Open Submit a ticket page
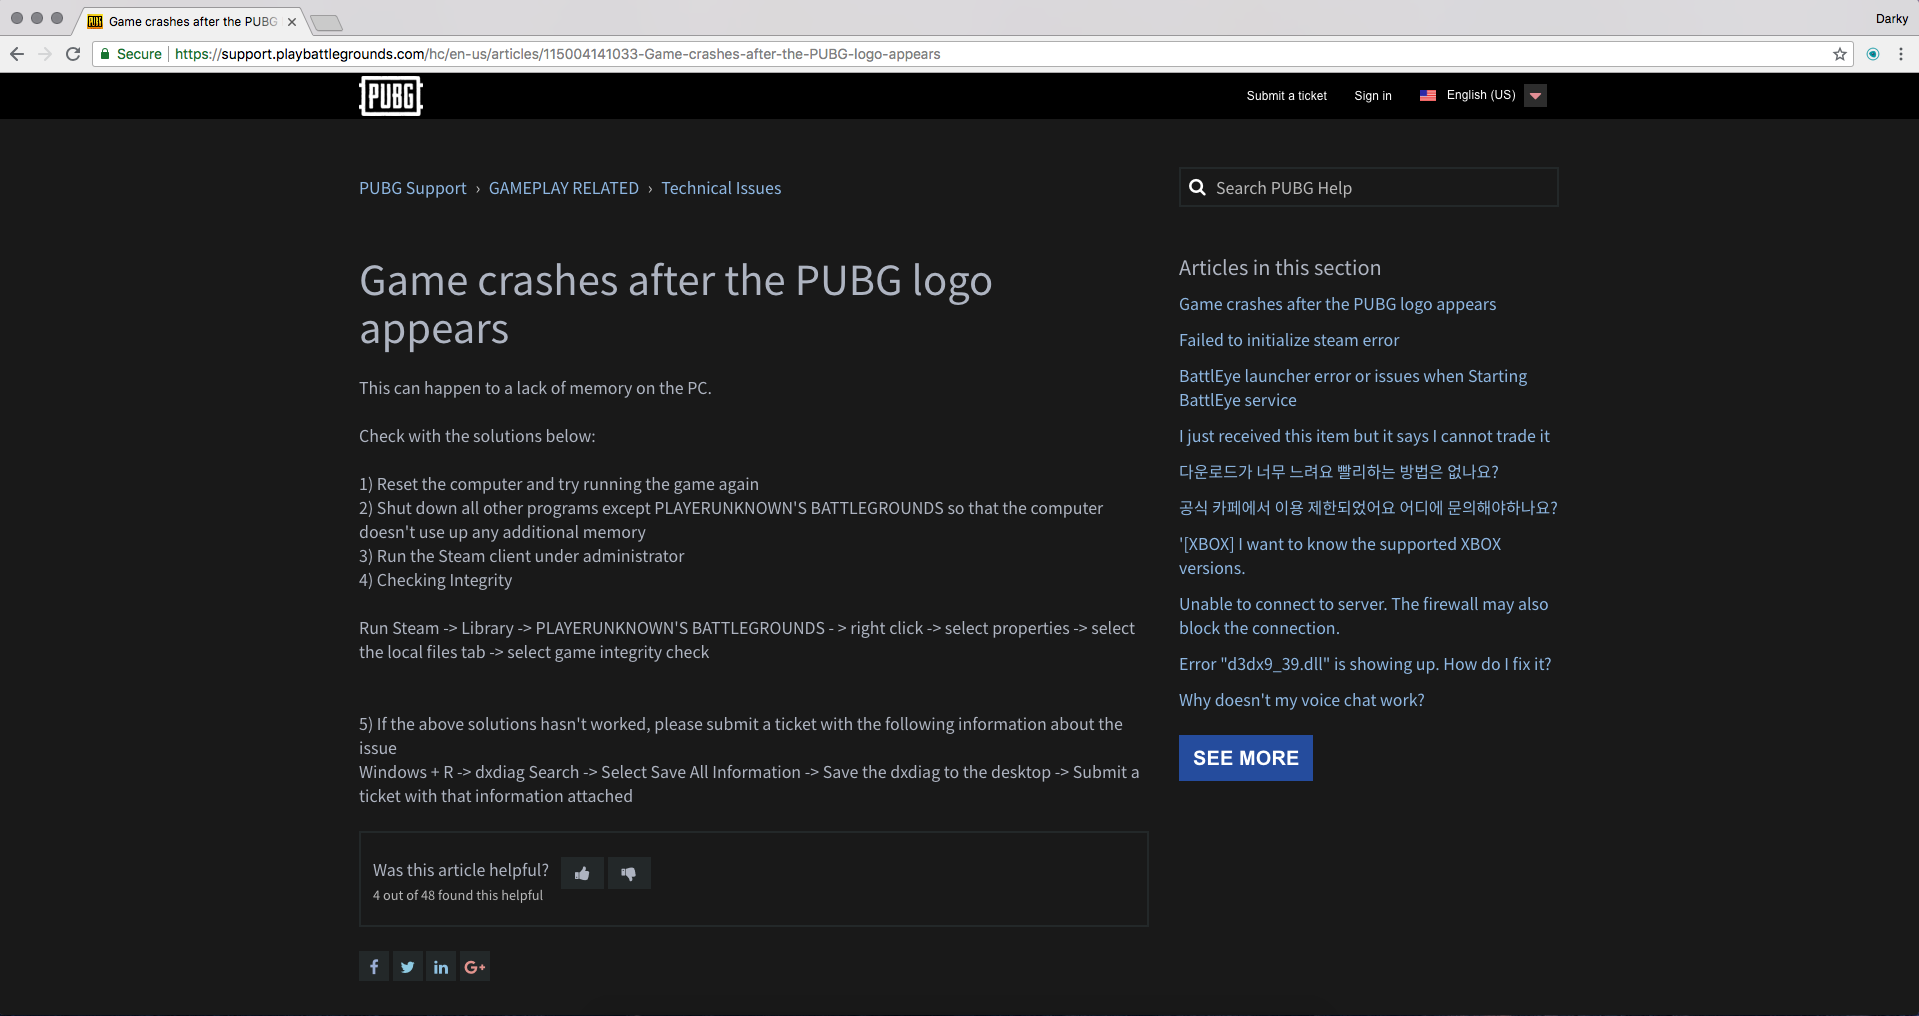Image resolution: width=1919 pixels, height=1016 pixels. tap(1286, 96)
